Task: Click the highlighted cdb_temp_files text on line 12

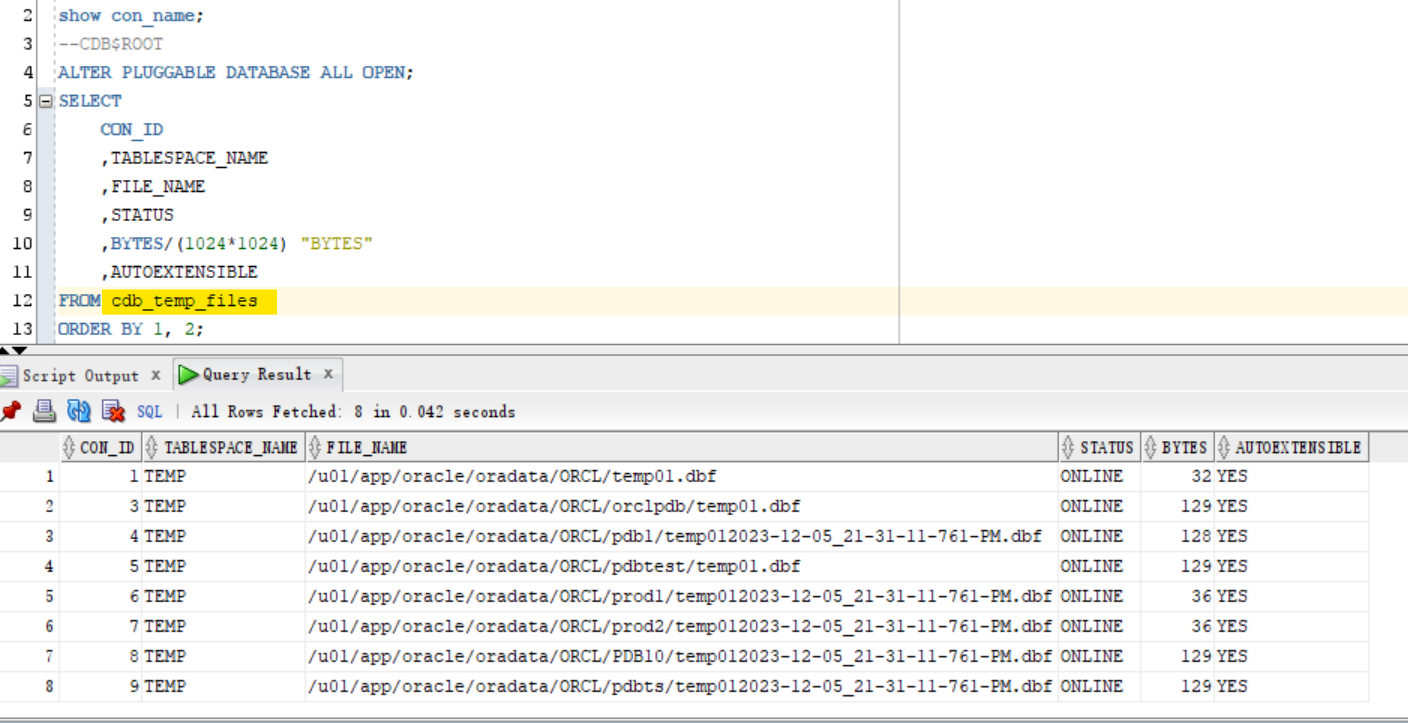Action: [185, 300]
